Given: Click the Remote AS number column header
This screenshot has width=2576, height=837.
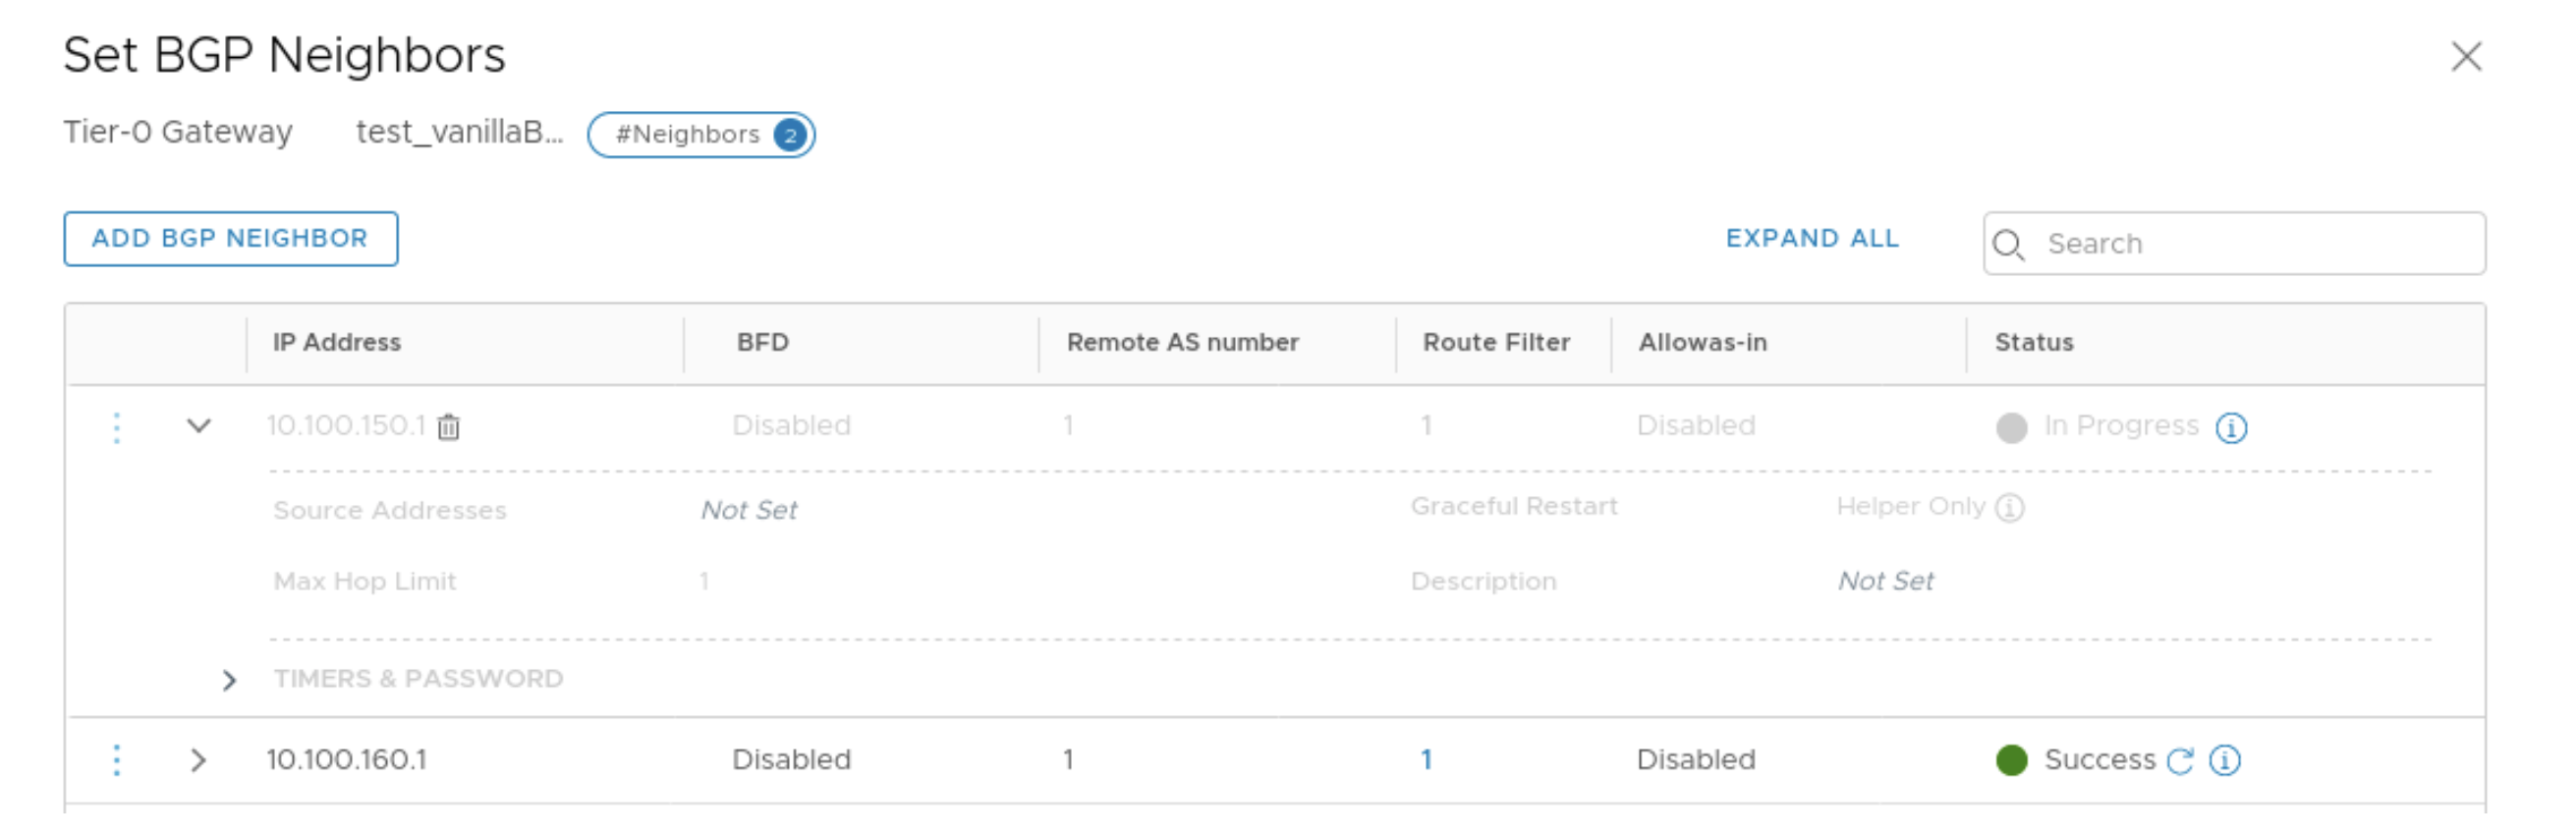Looking at the screenshot, I should [1182, 343].
